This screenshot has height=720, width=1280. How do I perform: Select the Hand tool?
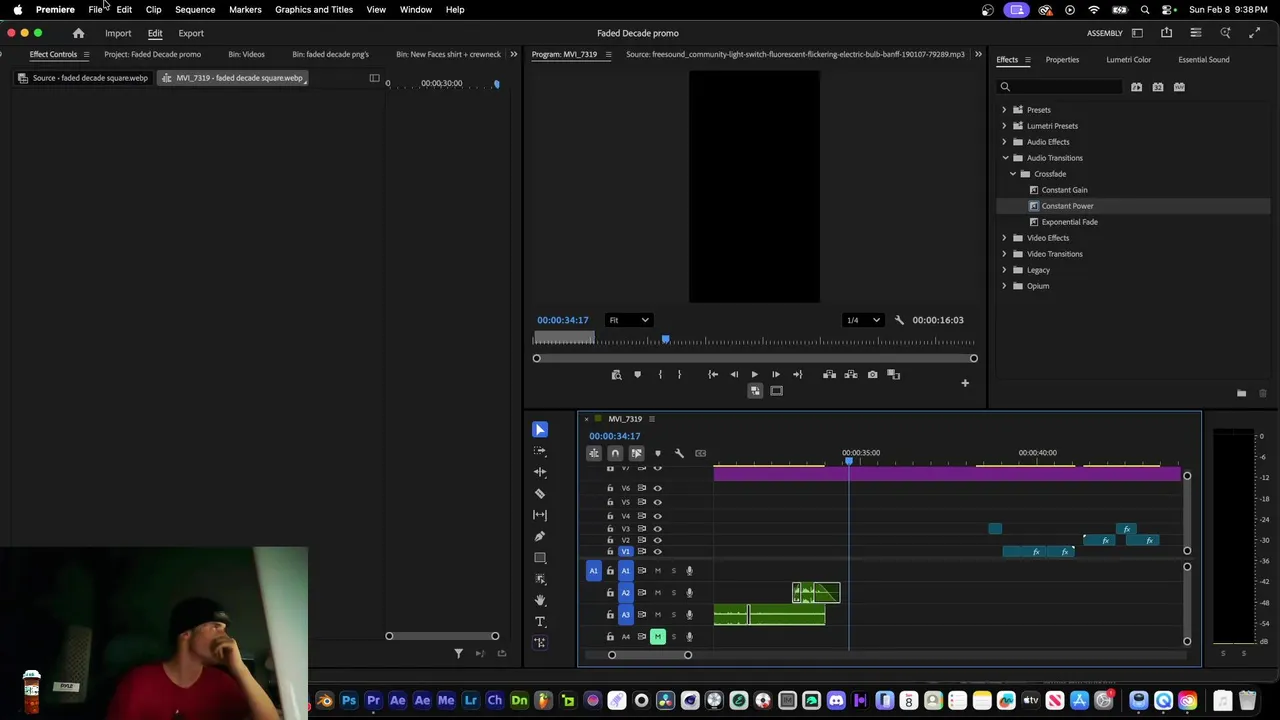coord(540,600)
